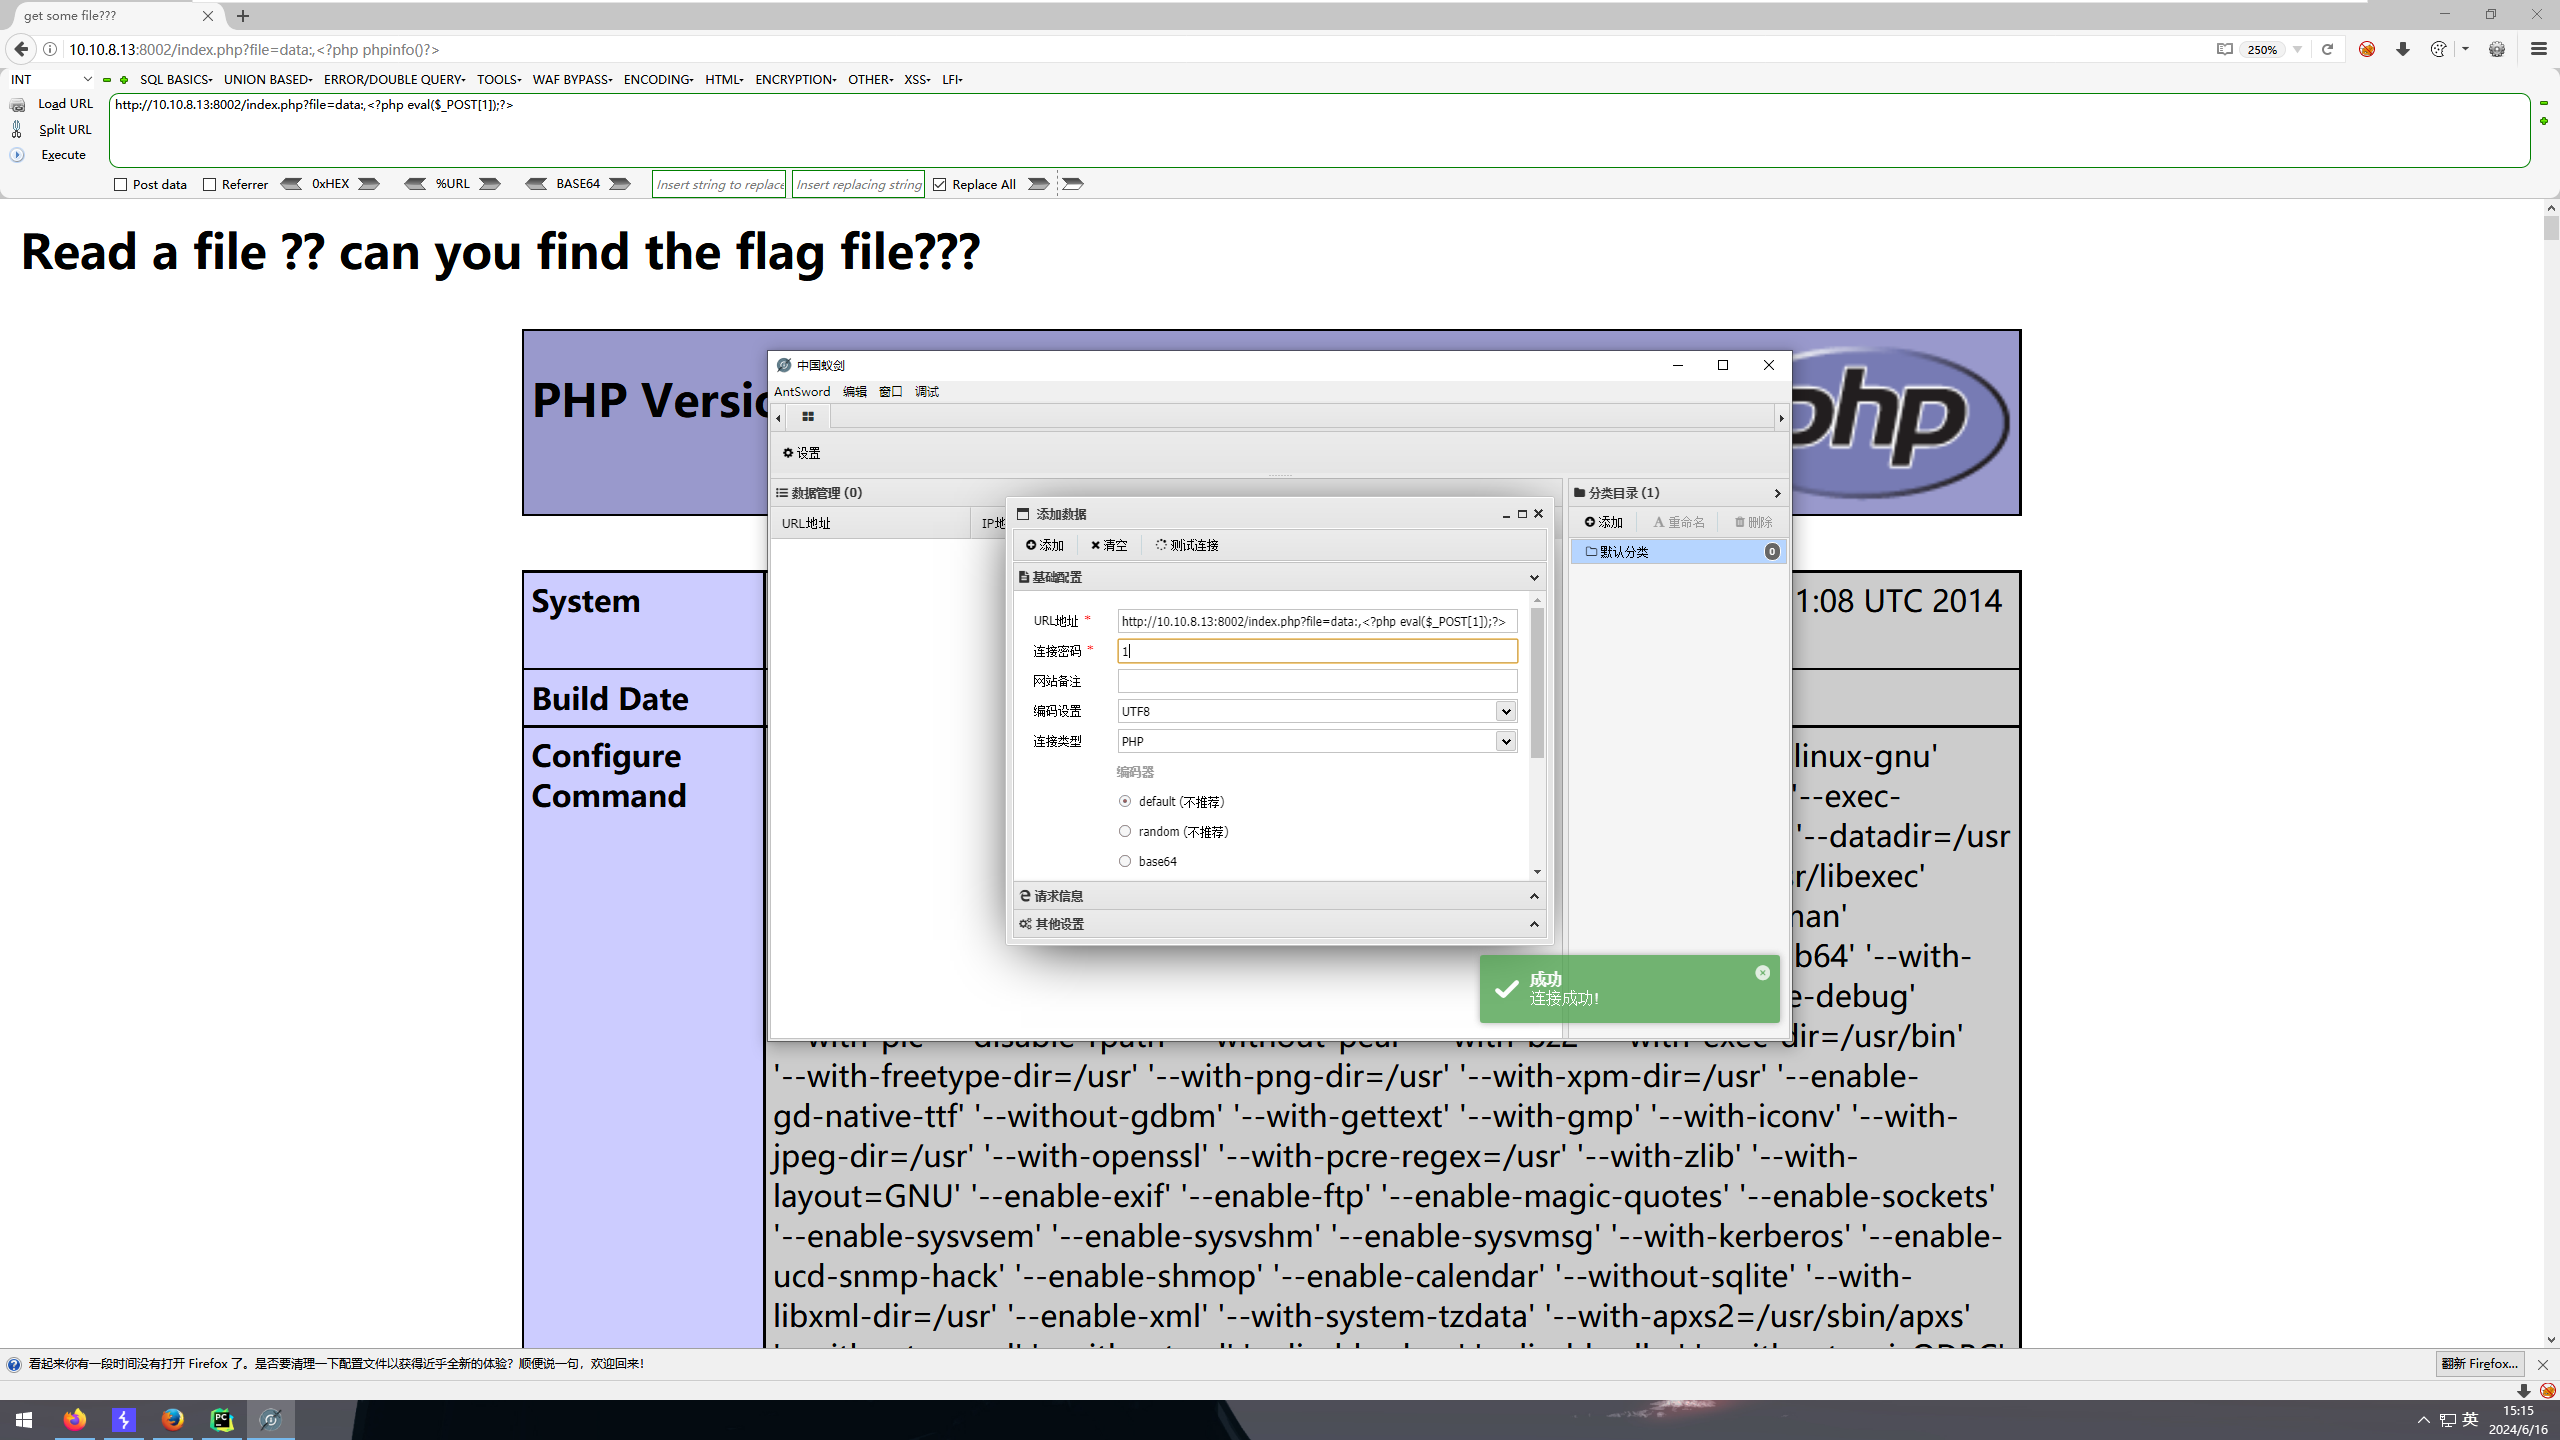Click the Execute play icon in HackBar

click(17, 155)
